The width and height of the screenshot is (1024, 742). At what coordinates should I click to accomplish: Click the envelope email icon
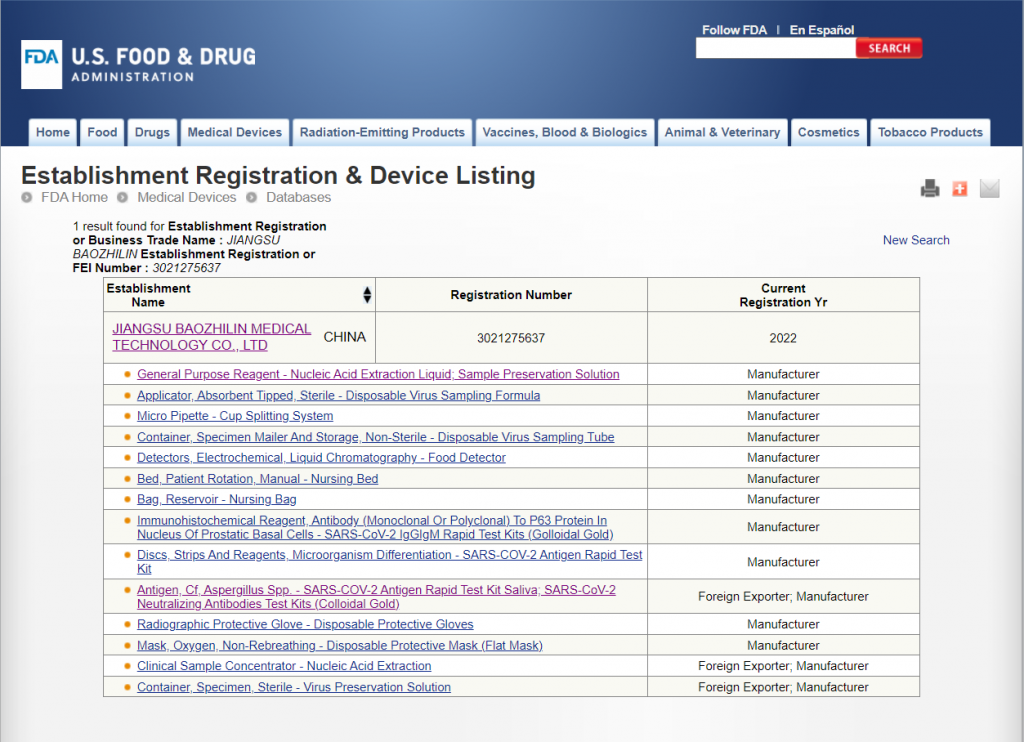tap(989, 188)
